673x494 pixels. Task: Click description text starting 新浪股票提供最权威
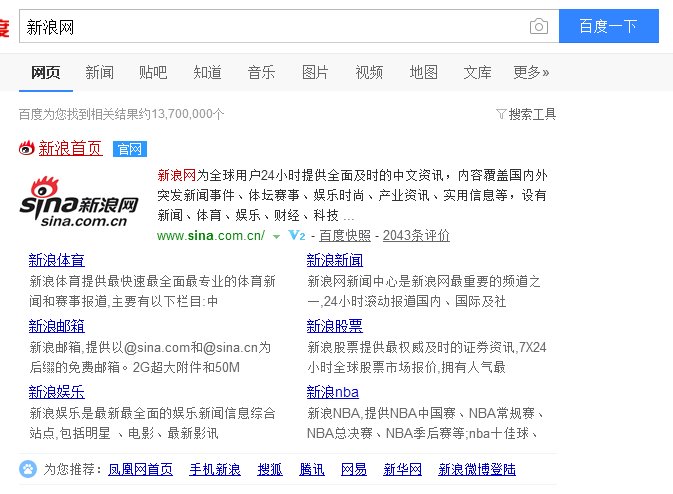[427, 357]
